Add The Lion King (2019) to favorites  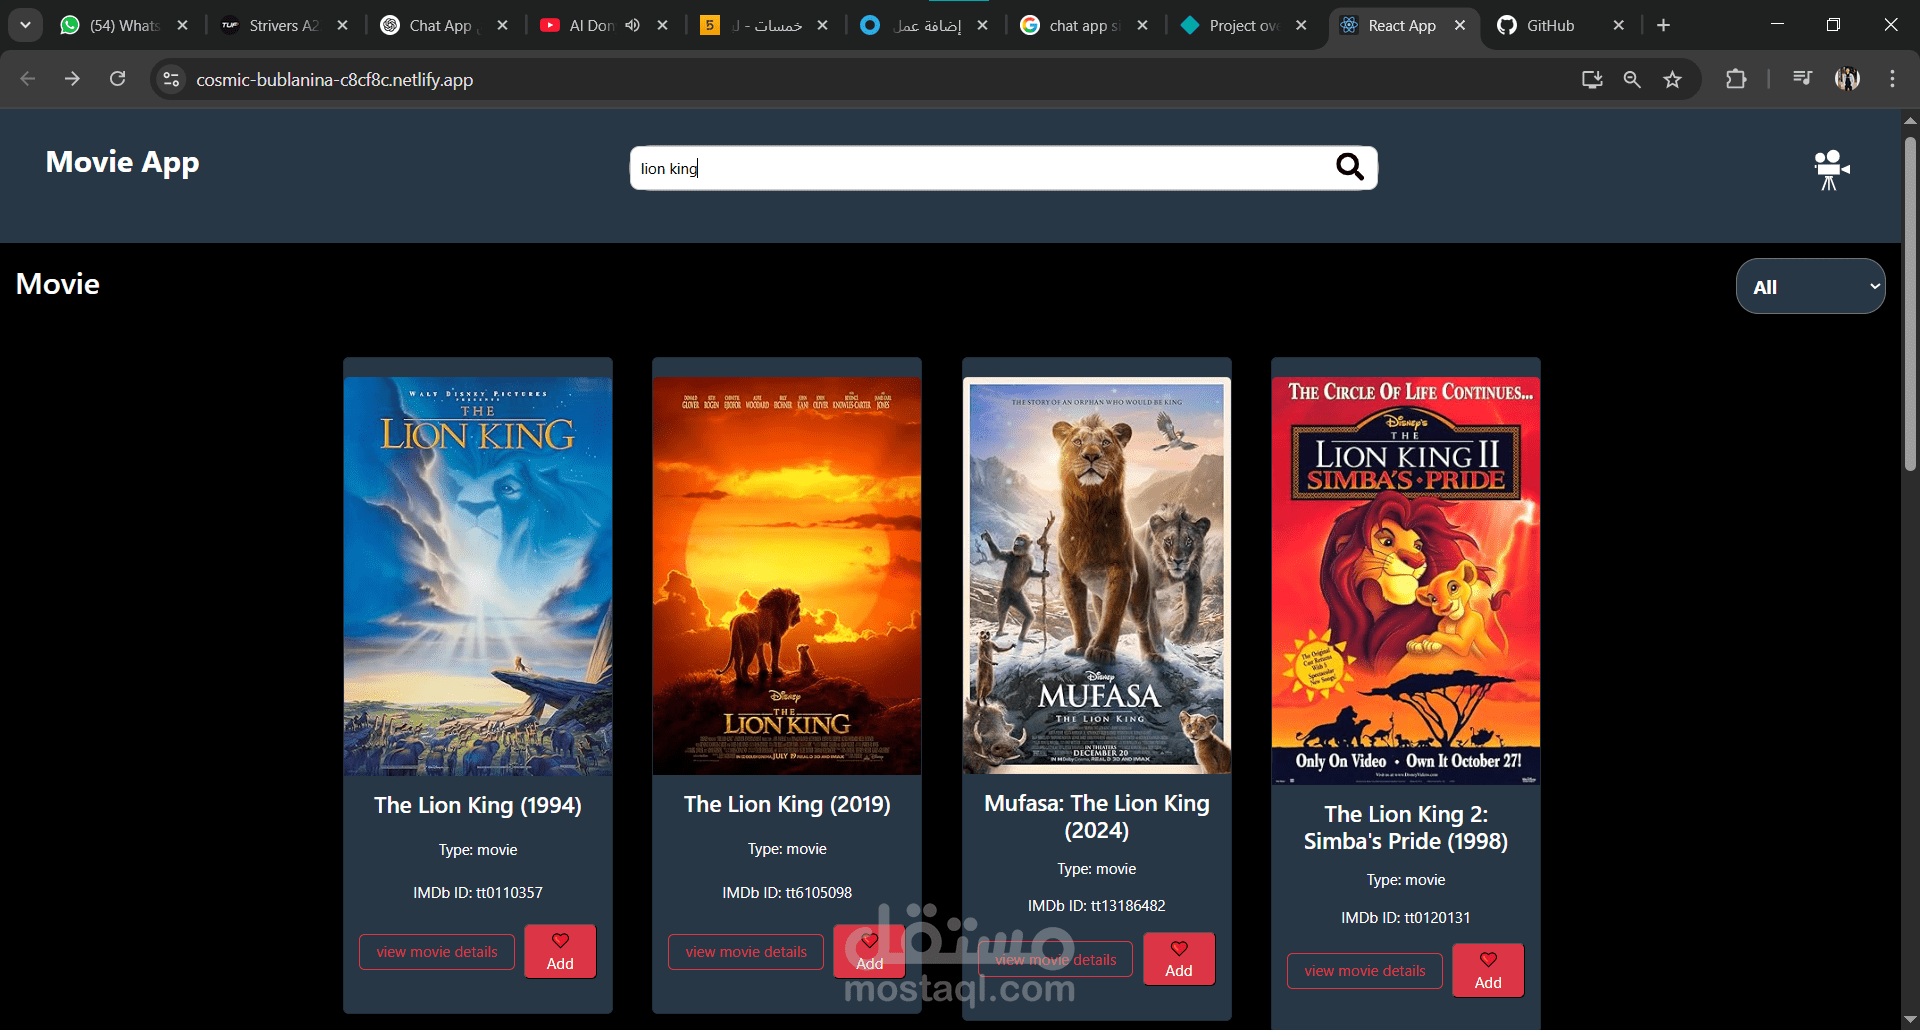(869, 951)
